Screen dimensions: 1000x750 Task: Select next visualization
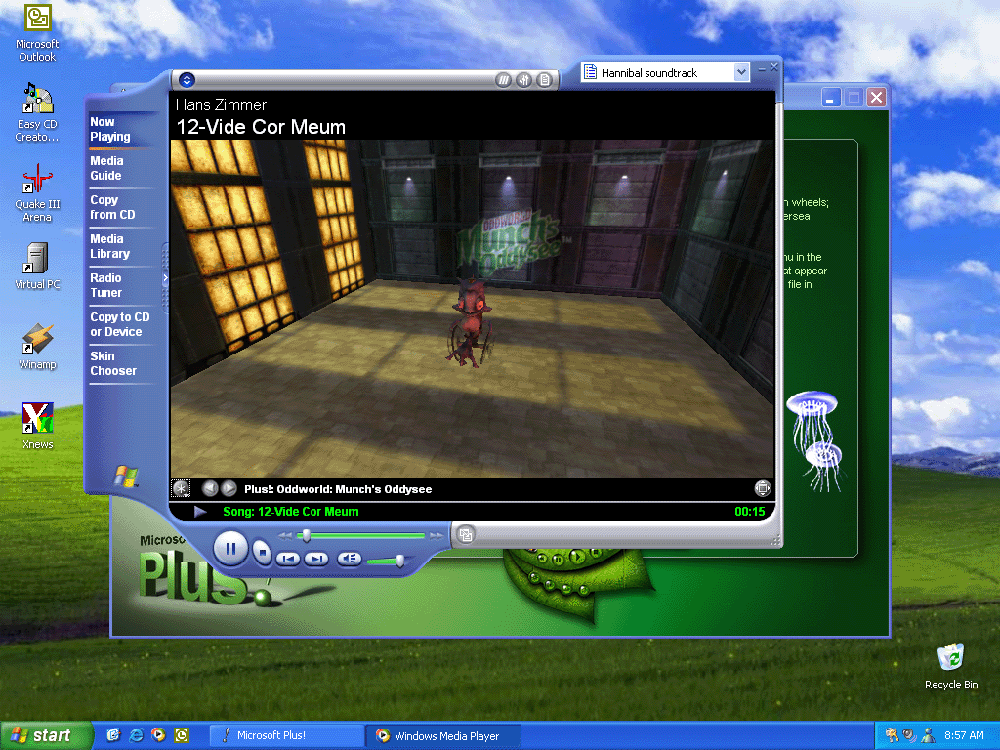(228, 489)
